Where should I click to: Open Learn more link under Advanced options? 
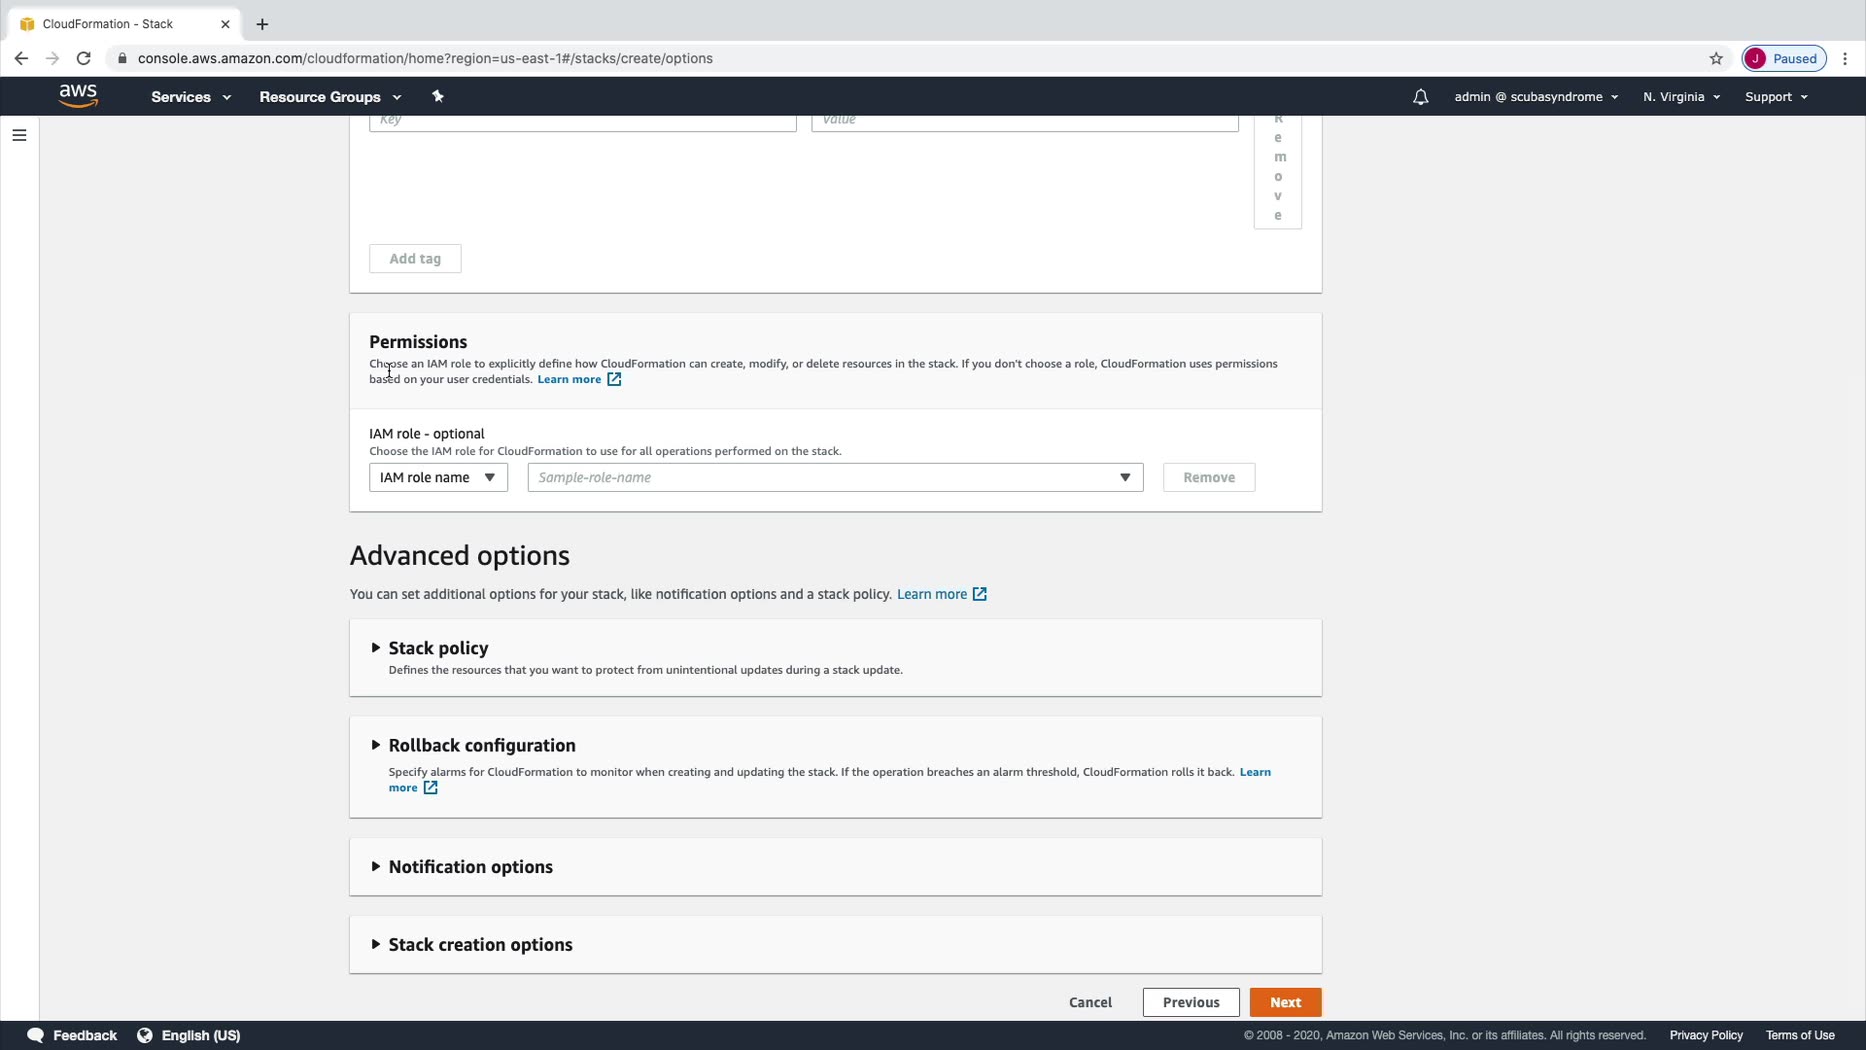click(932, 594)
